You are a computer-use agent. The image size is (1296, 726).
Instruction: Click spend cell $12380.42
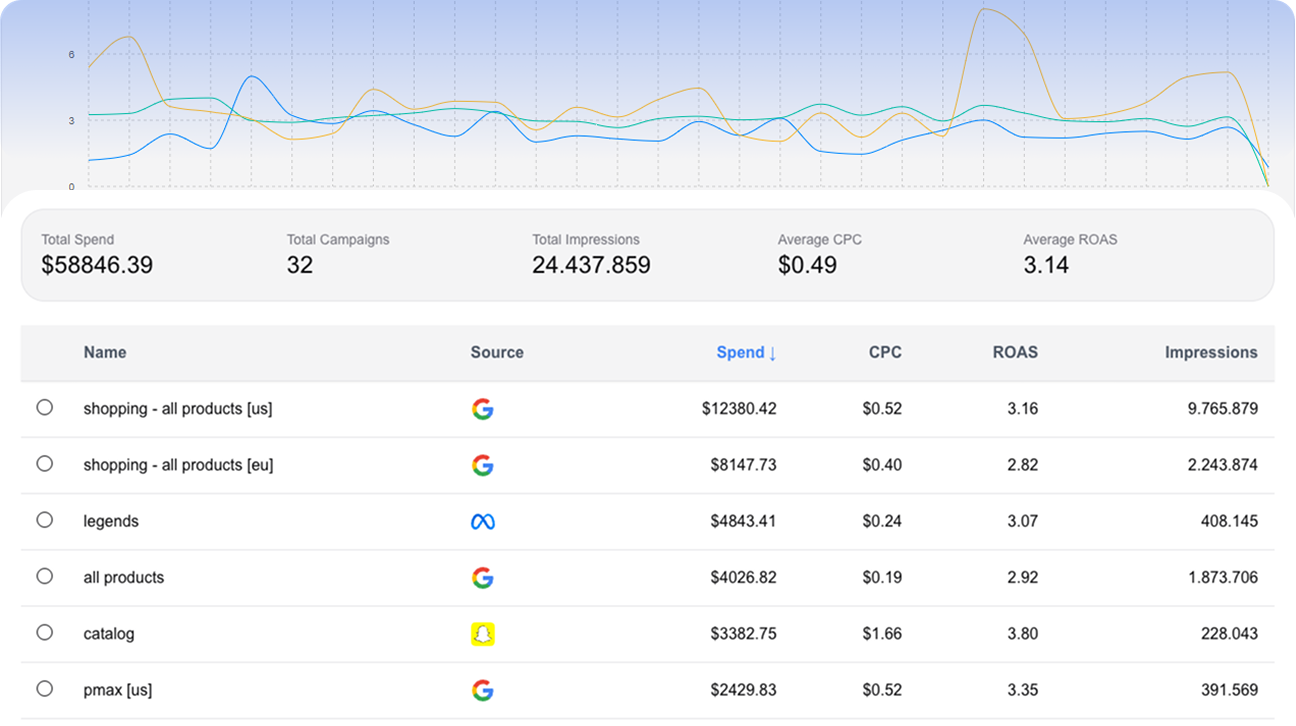[x=739, y=409]
